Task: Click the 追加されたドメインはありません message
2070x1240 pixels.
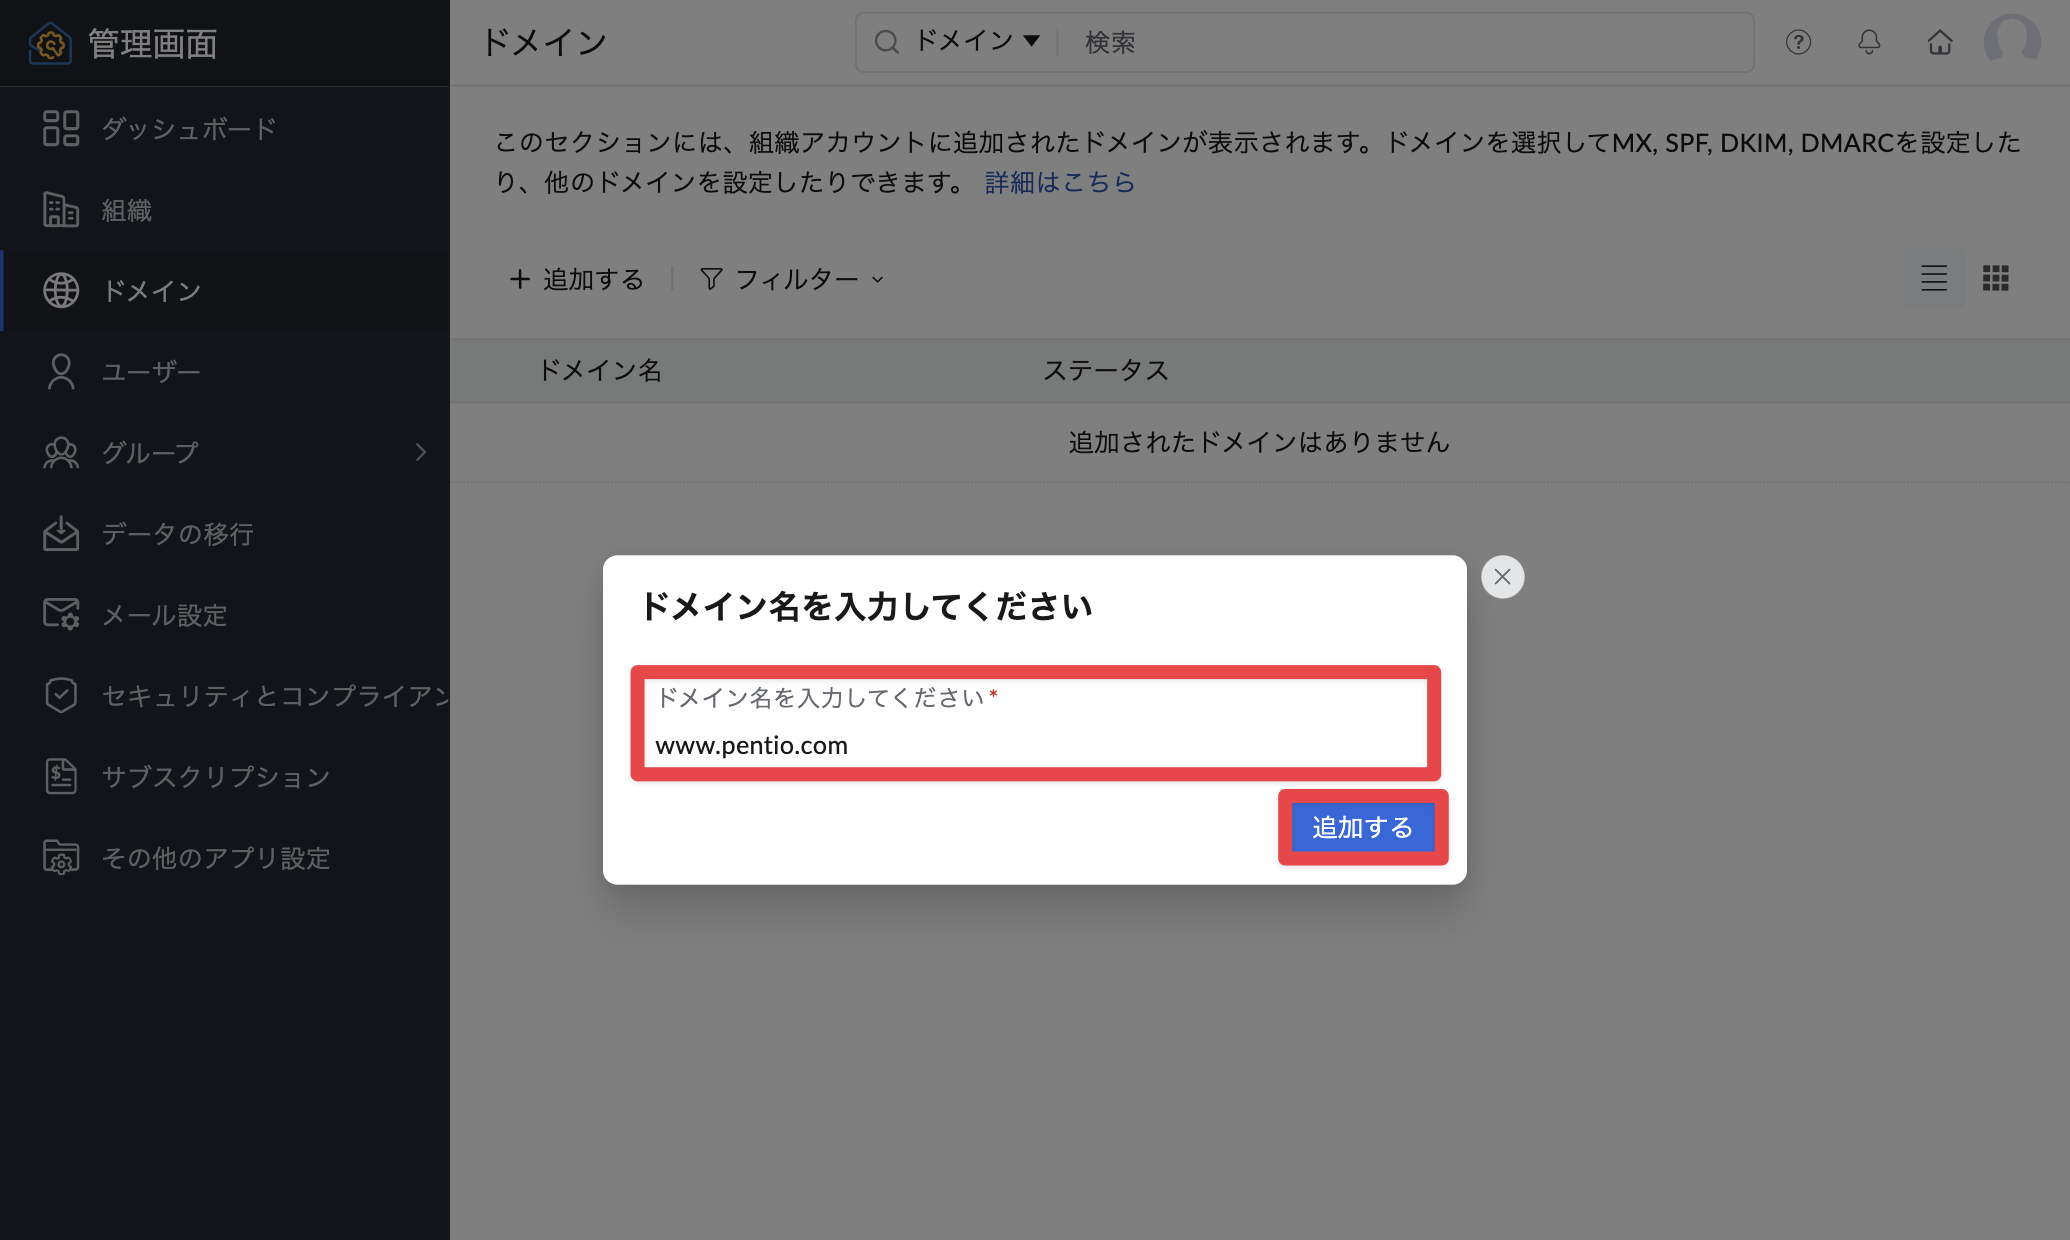Action: 1259,442
